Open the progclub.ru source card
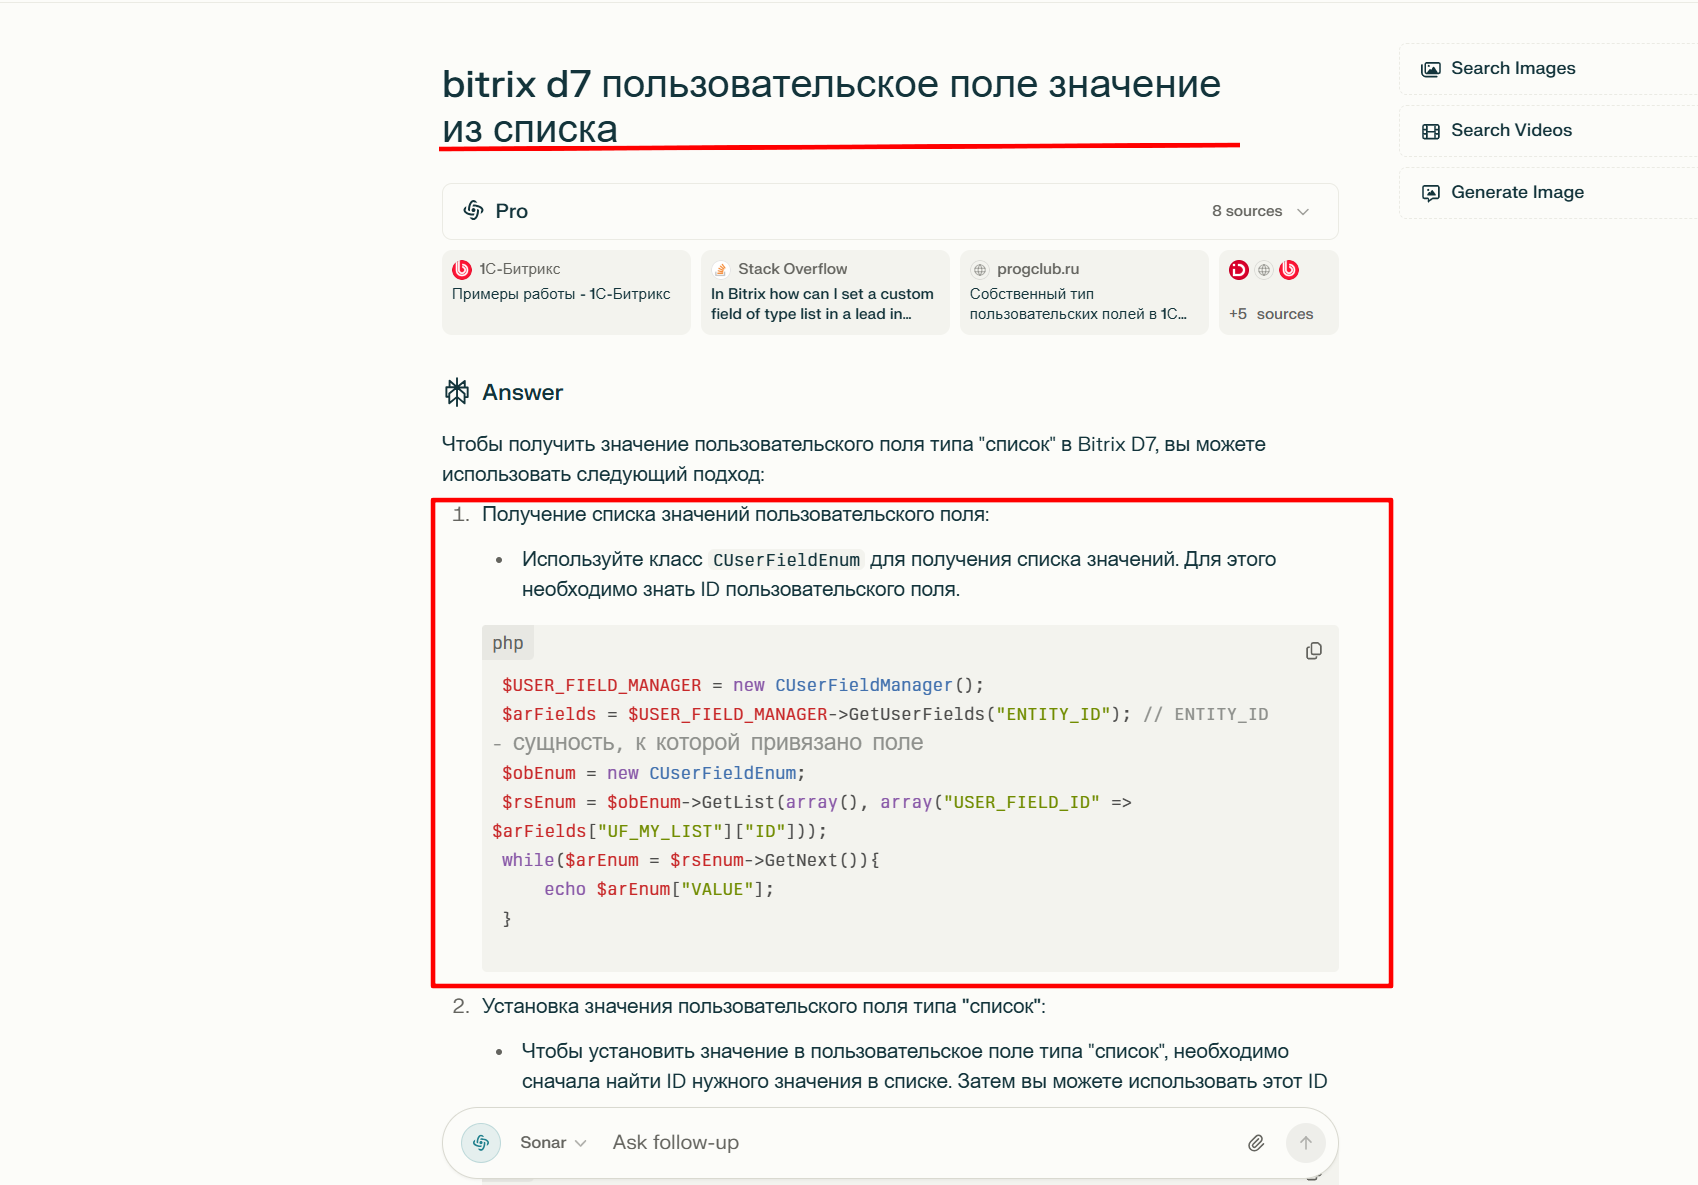The width and height of the screenshot is (1698, 1185). pos(1083,292)
